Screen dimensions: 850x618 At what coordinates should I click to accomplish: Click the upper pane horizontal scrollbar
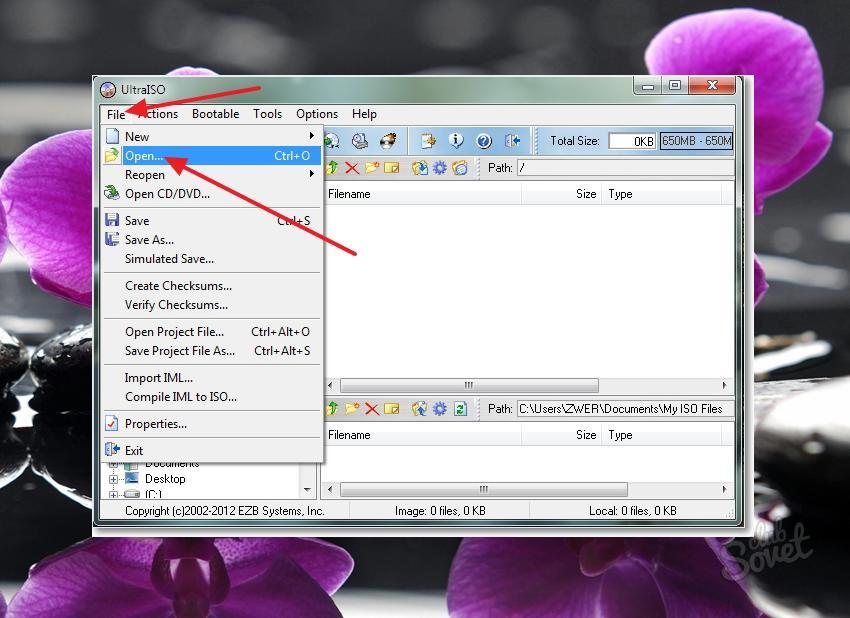[x=469, y=385]
